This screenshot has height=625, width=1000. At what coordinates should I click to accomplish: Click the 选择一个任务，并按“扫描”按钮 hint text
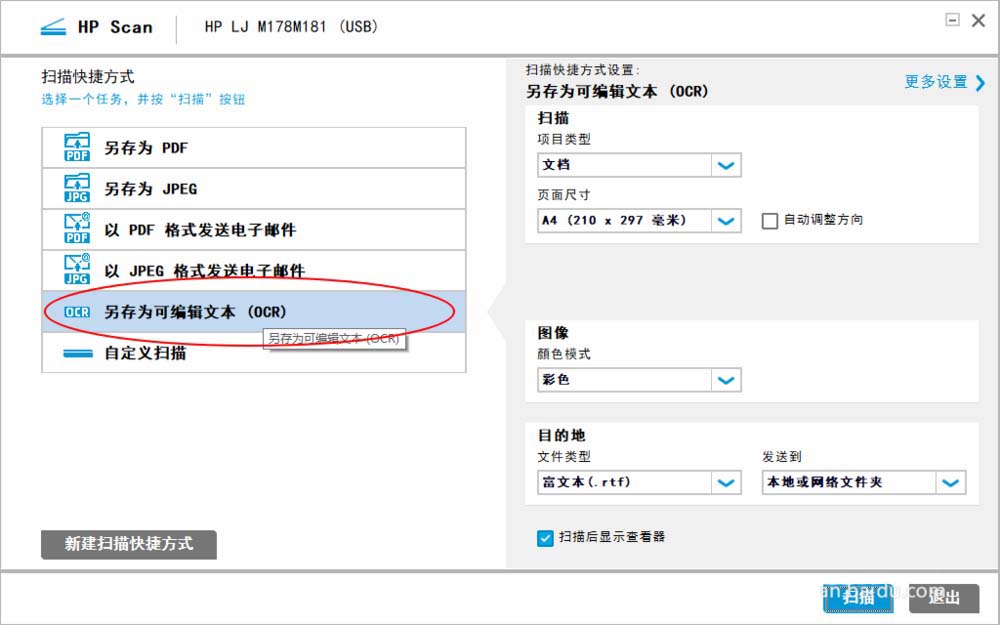click(x=143, y=99)
